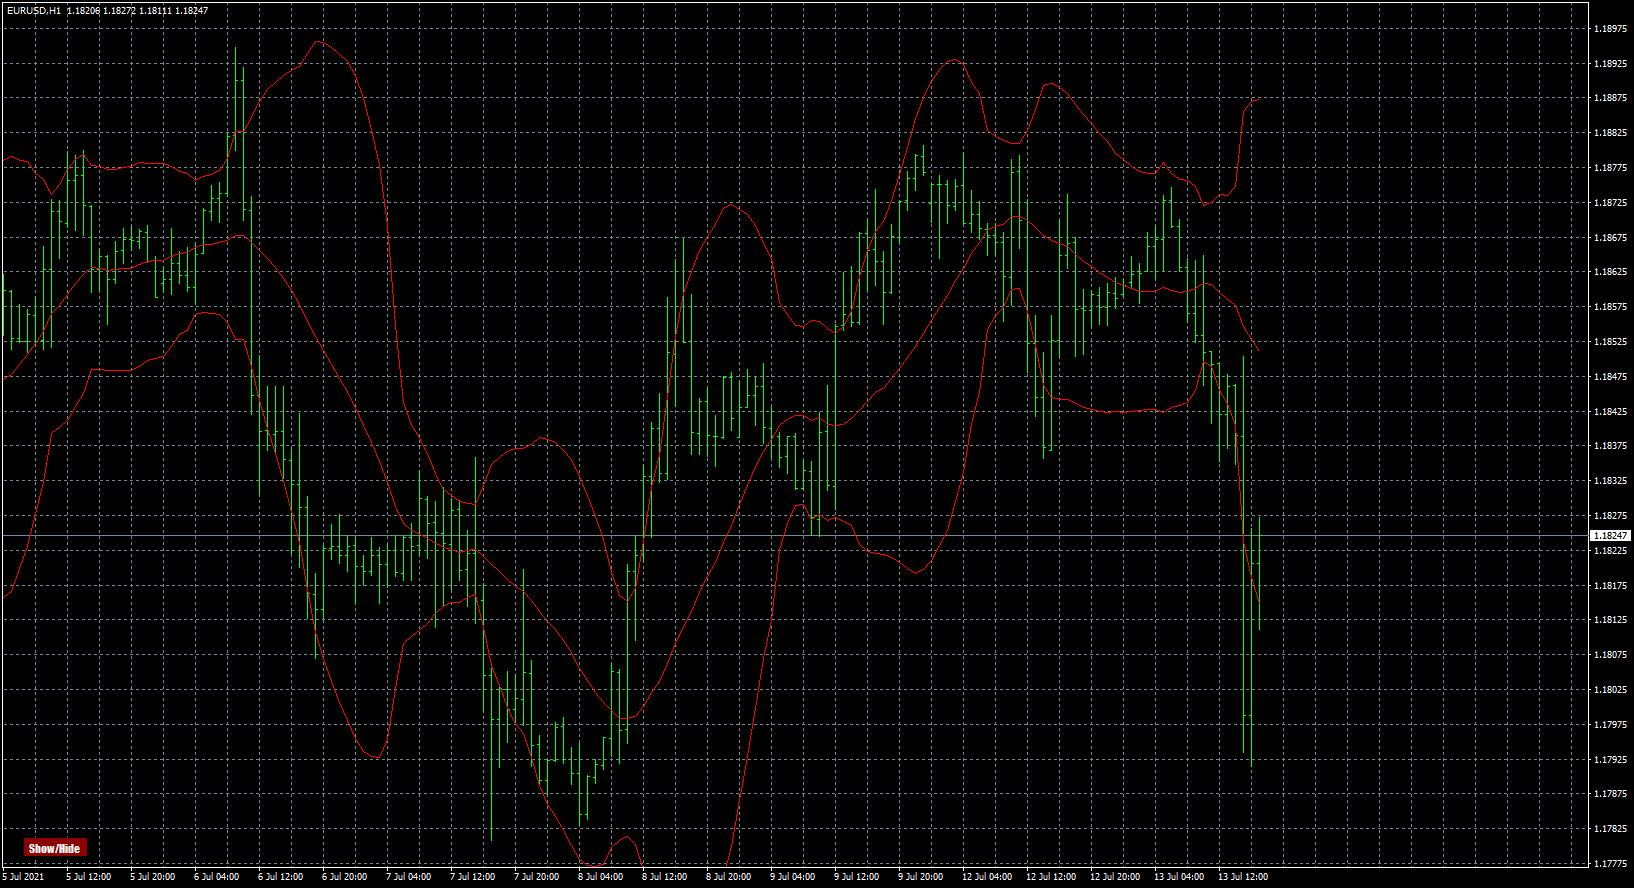Select the 13 Jul 04:00 time label
The width and height of the screenshot is (1634, 888).
pyautogui.click(x=1179, y=877)
